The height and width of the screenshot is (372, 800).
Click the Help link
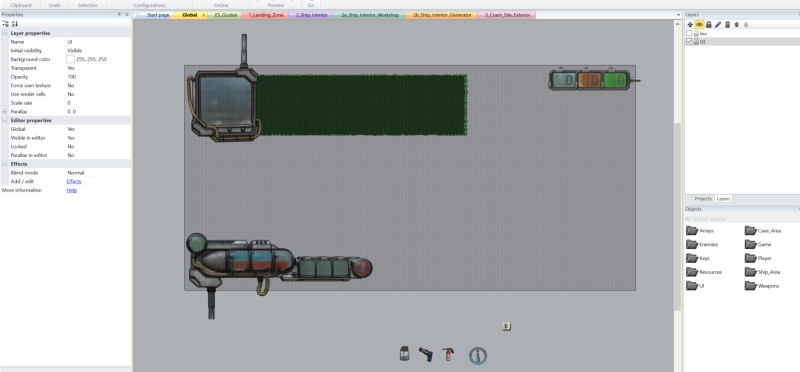click(72, 190)
